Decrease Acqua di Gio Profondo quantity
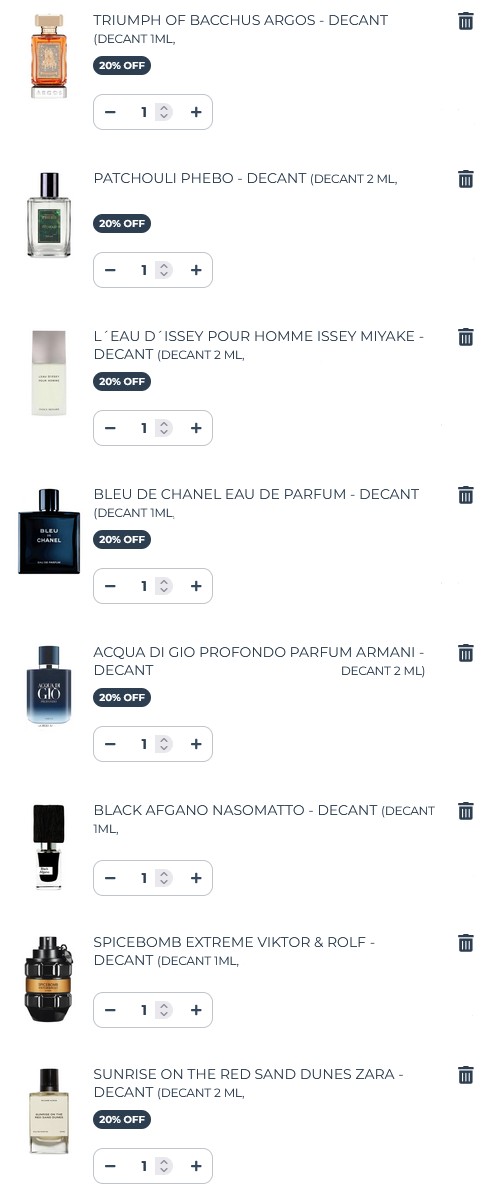 click(x=110, y=744)
